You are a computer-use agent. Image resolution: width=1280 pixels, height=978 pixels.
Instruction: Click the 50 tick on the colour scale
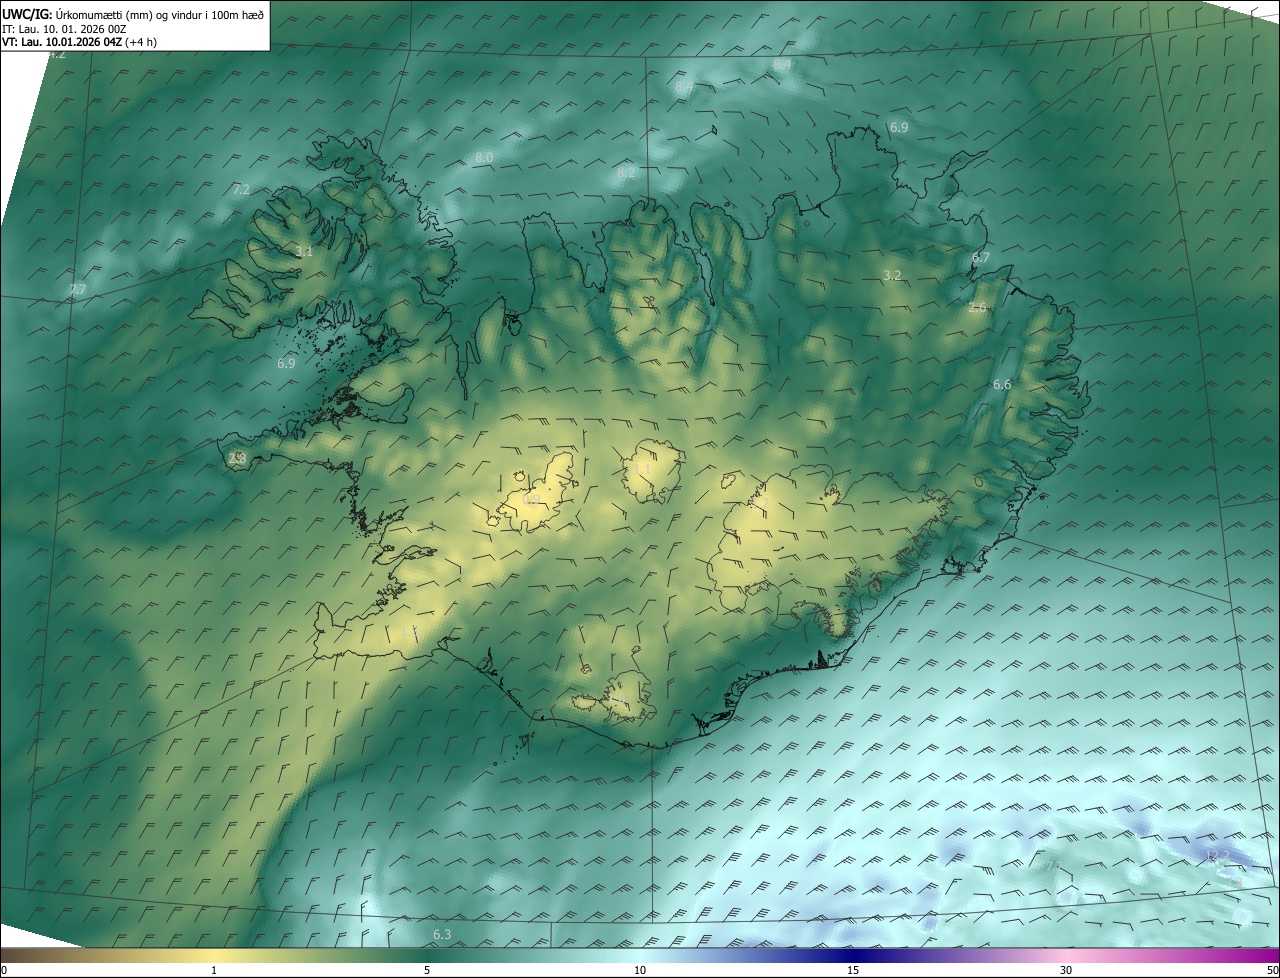pyautogui.click(x=1272, y=971)
